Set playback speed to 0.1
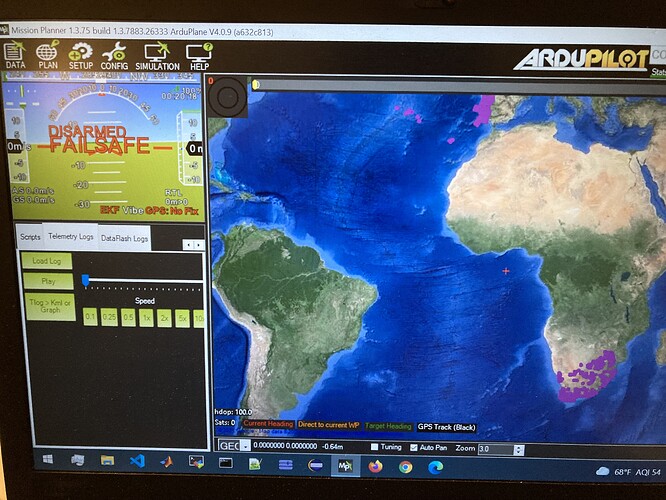 (90, 316)
